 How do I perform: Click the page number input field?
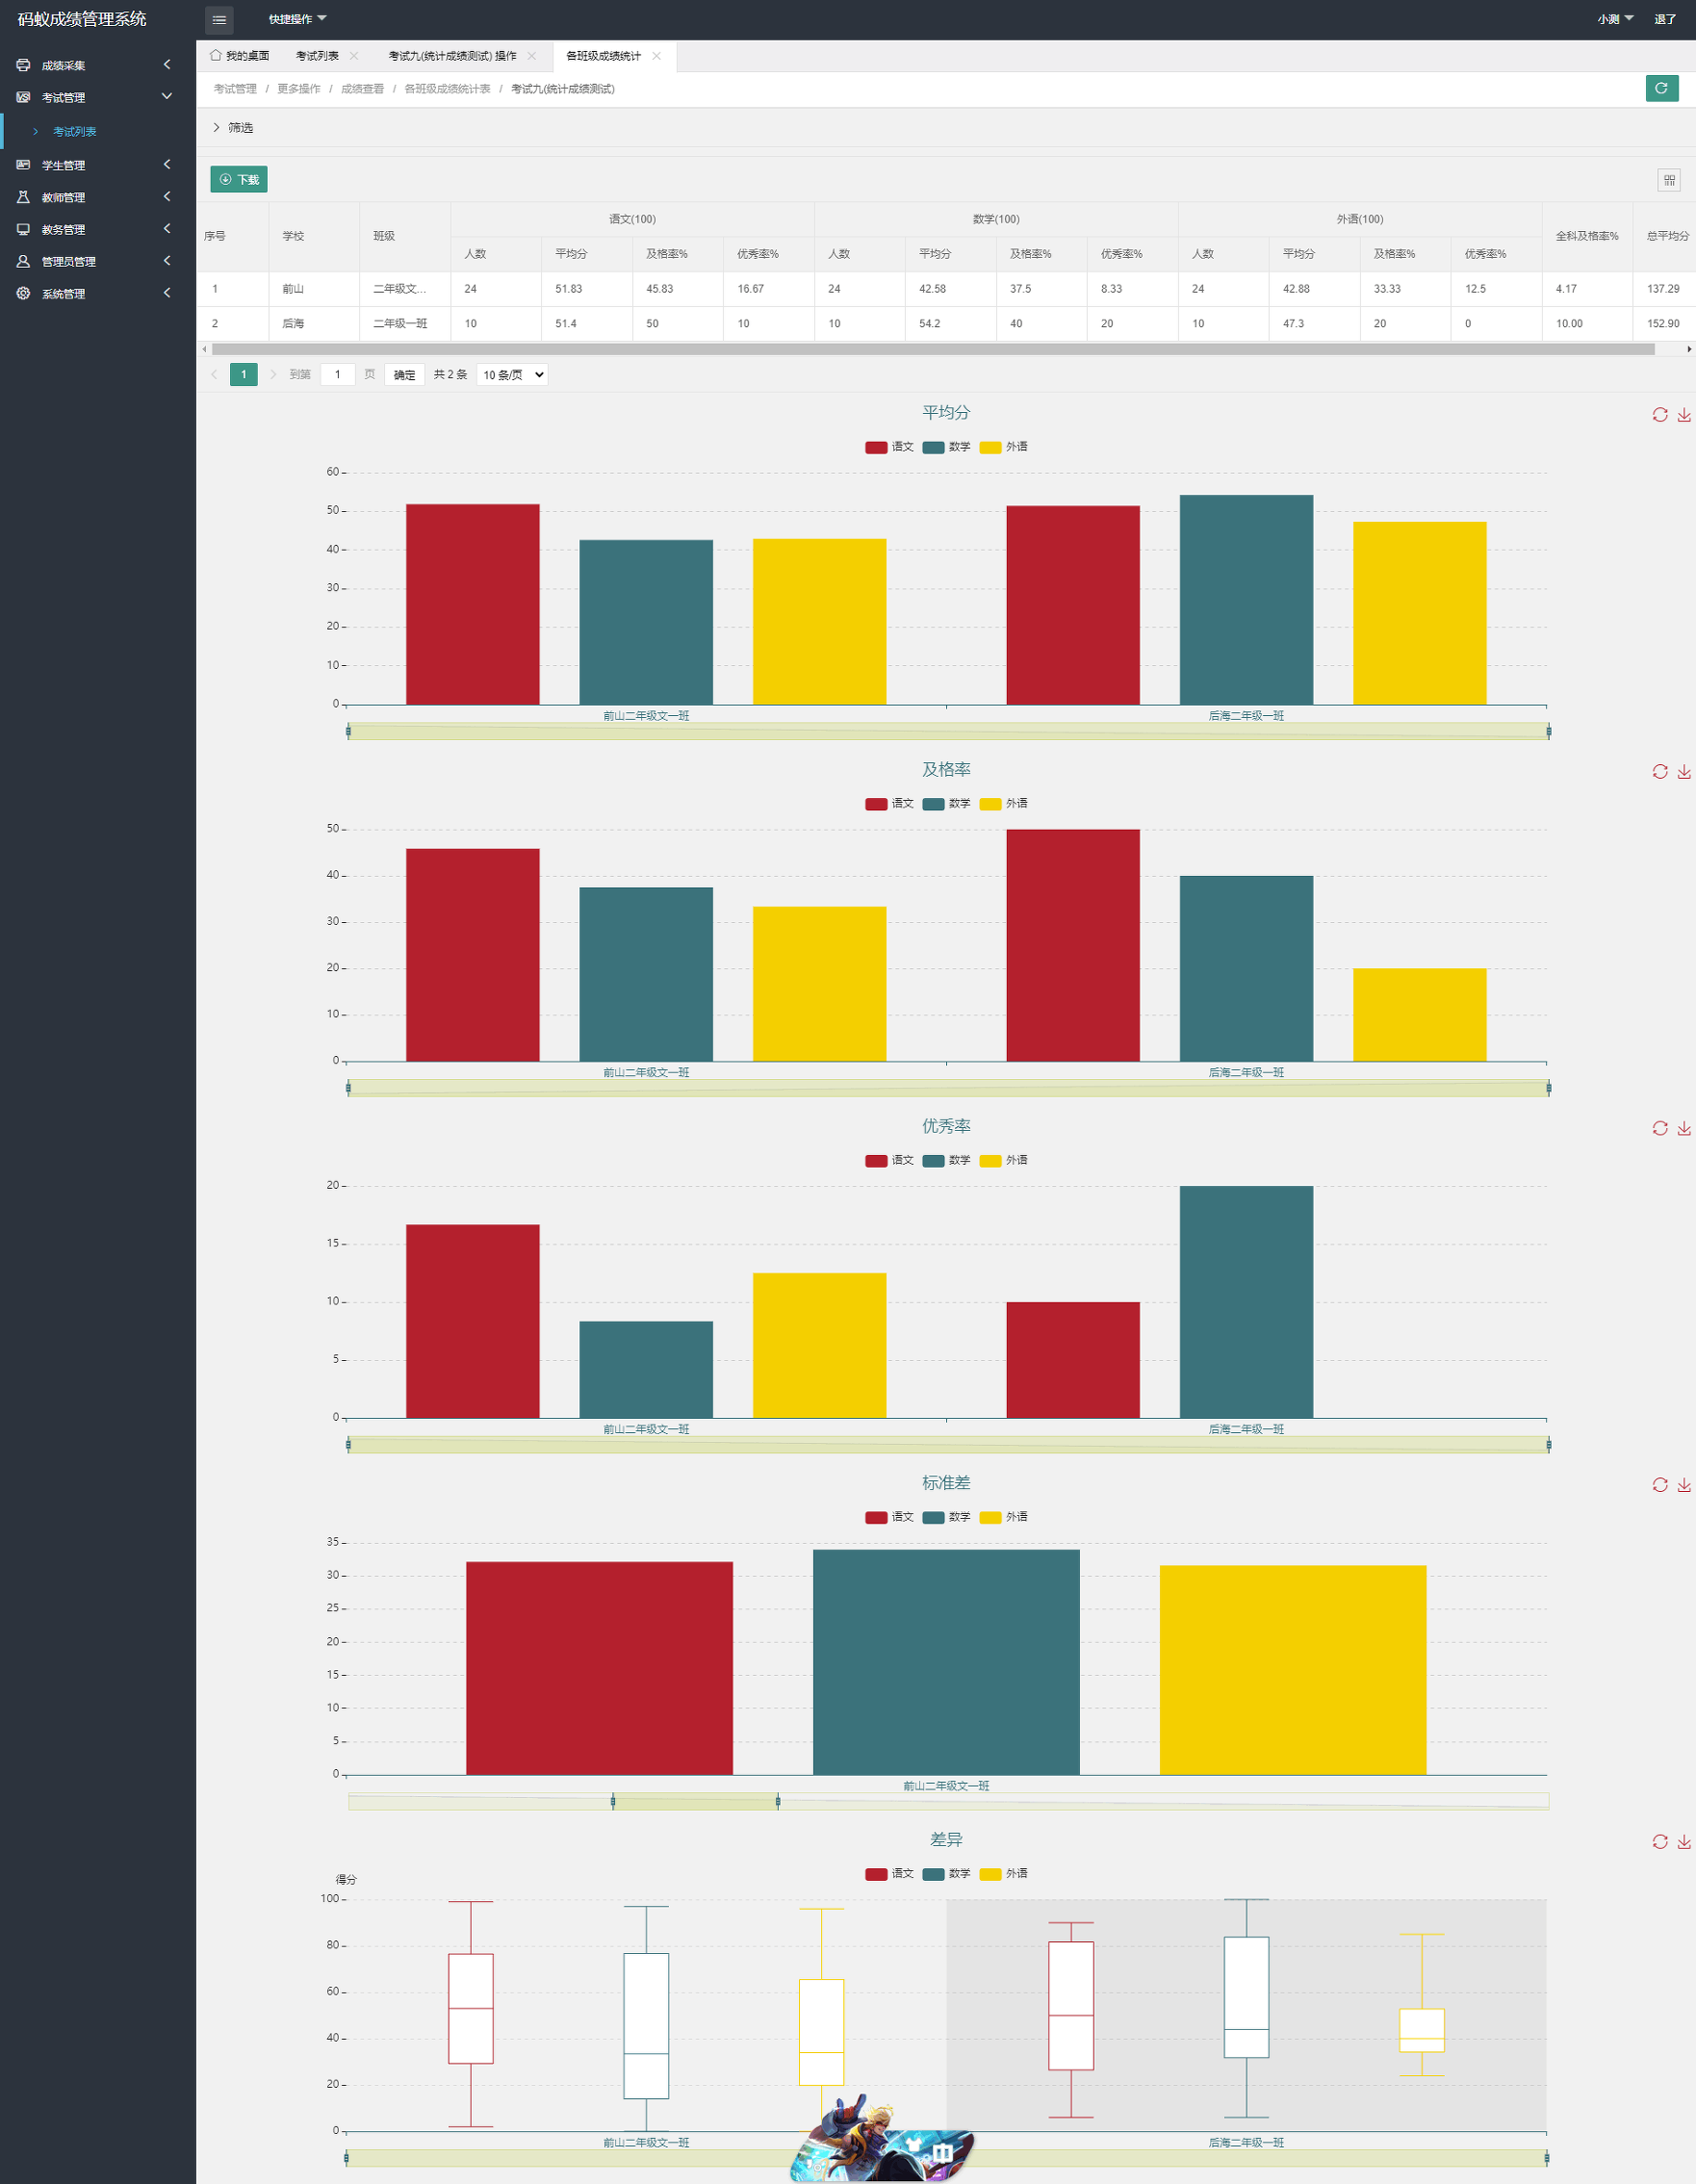point(338,375)
